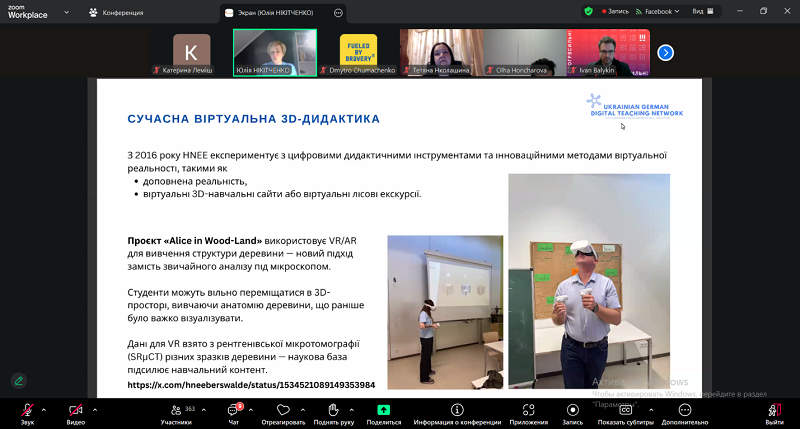Screen dimensions: 800x429
Task: Open Информация о конференции info
Action: coord(455,412)
